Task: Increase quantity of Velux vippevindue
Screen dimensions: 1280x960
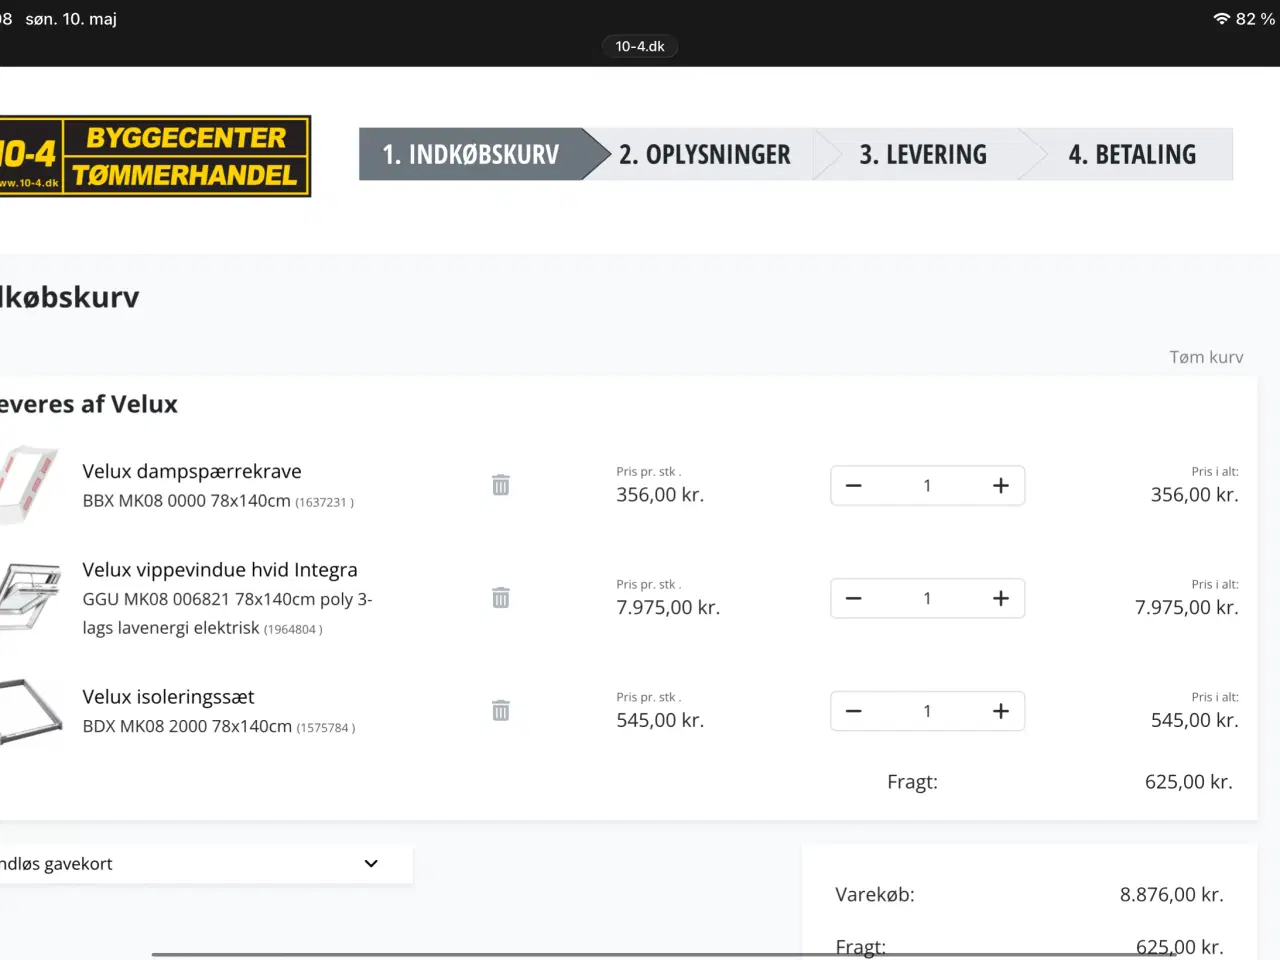Action: point(1000,599)
